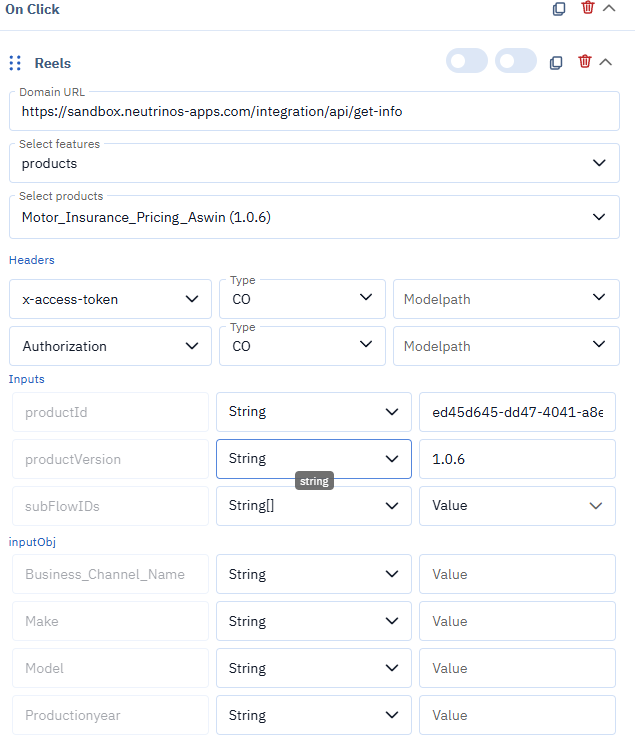Image resolution: width=635 pixels, height=735 pixels.
Task: Click the productVersion value field showing 1.0.6
Action: coord(516,459)
